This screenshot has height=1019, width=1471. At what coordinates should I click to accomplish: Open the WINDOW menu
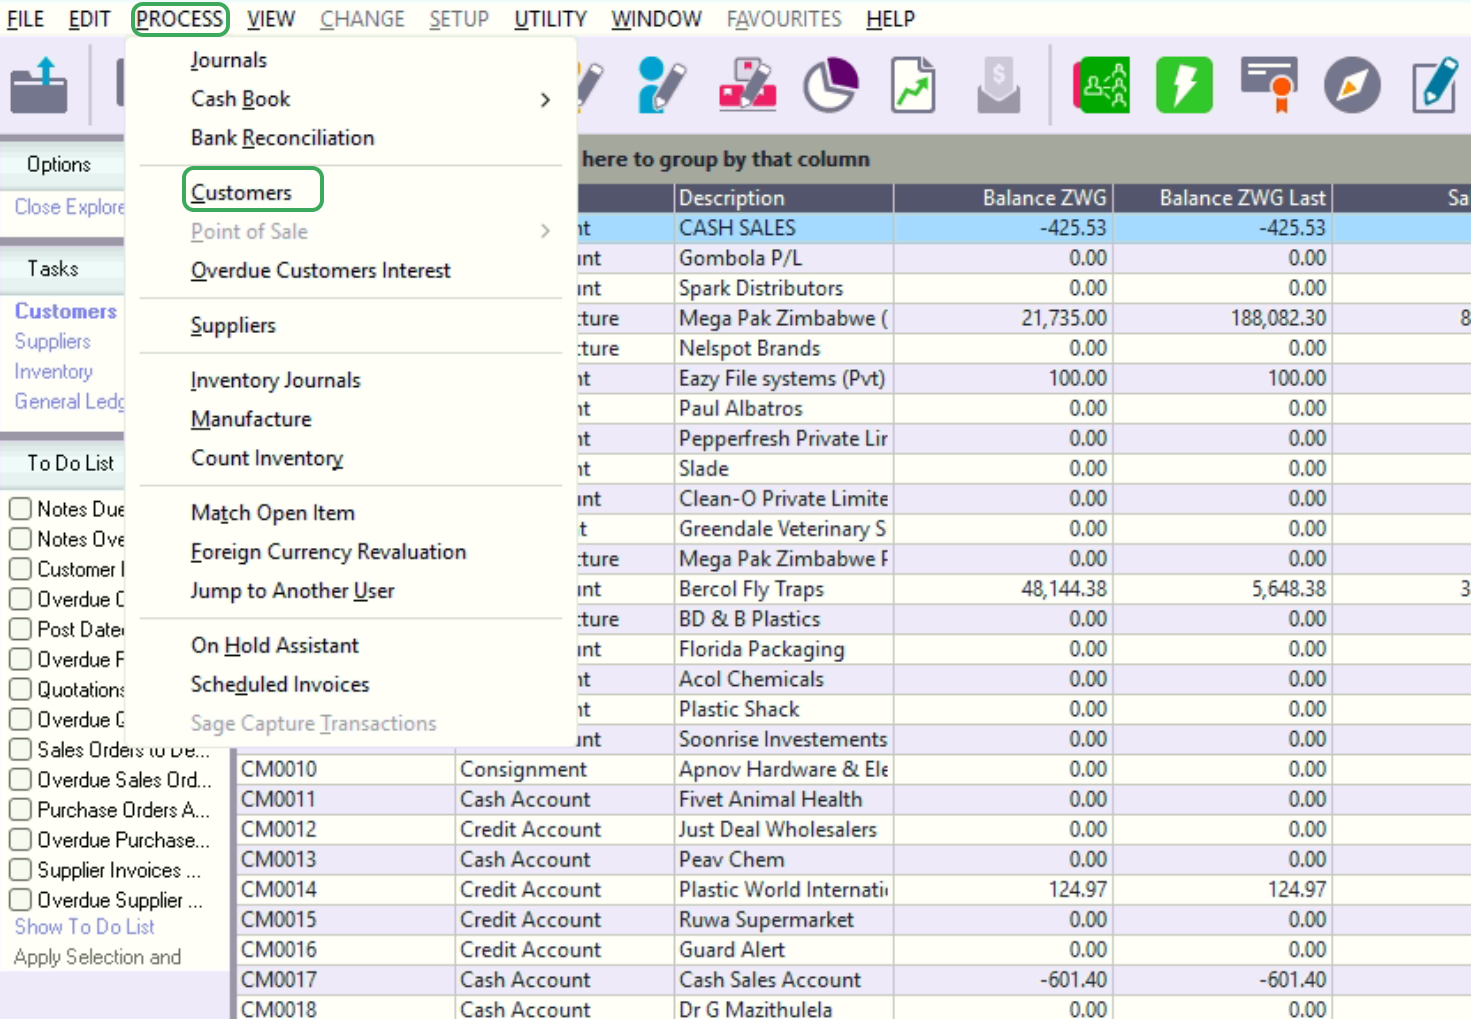pos(656,19)
